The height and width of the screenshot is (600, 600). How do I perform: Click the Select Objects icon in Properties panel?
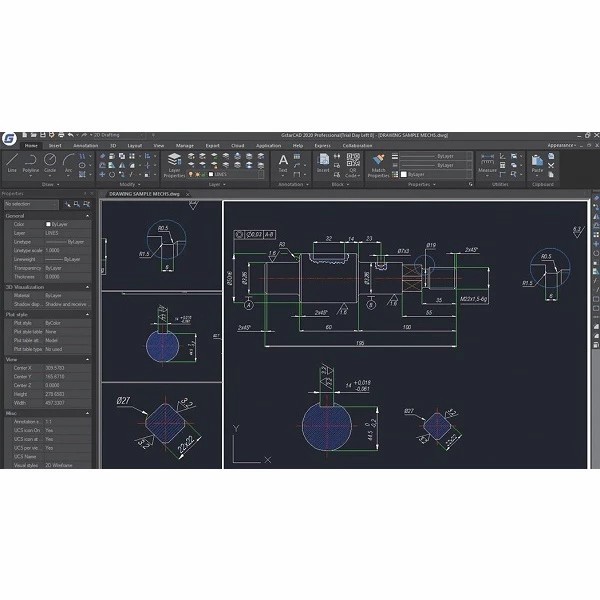click(x=77, y=204)
